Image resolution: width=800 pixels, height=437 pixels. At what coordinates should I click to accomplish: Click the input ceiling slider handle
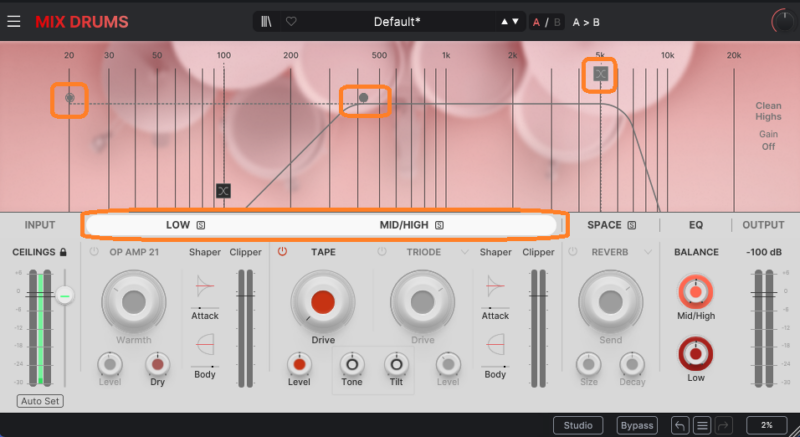(x=65, y=295)
